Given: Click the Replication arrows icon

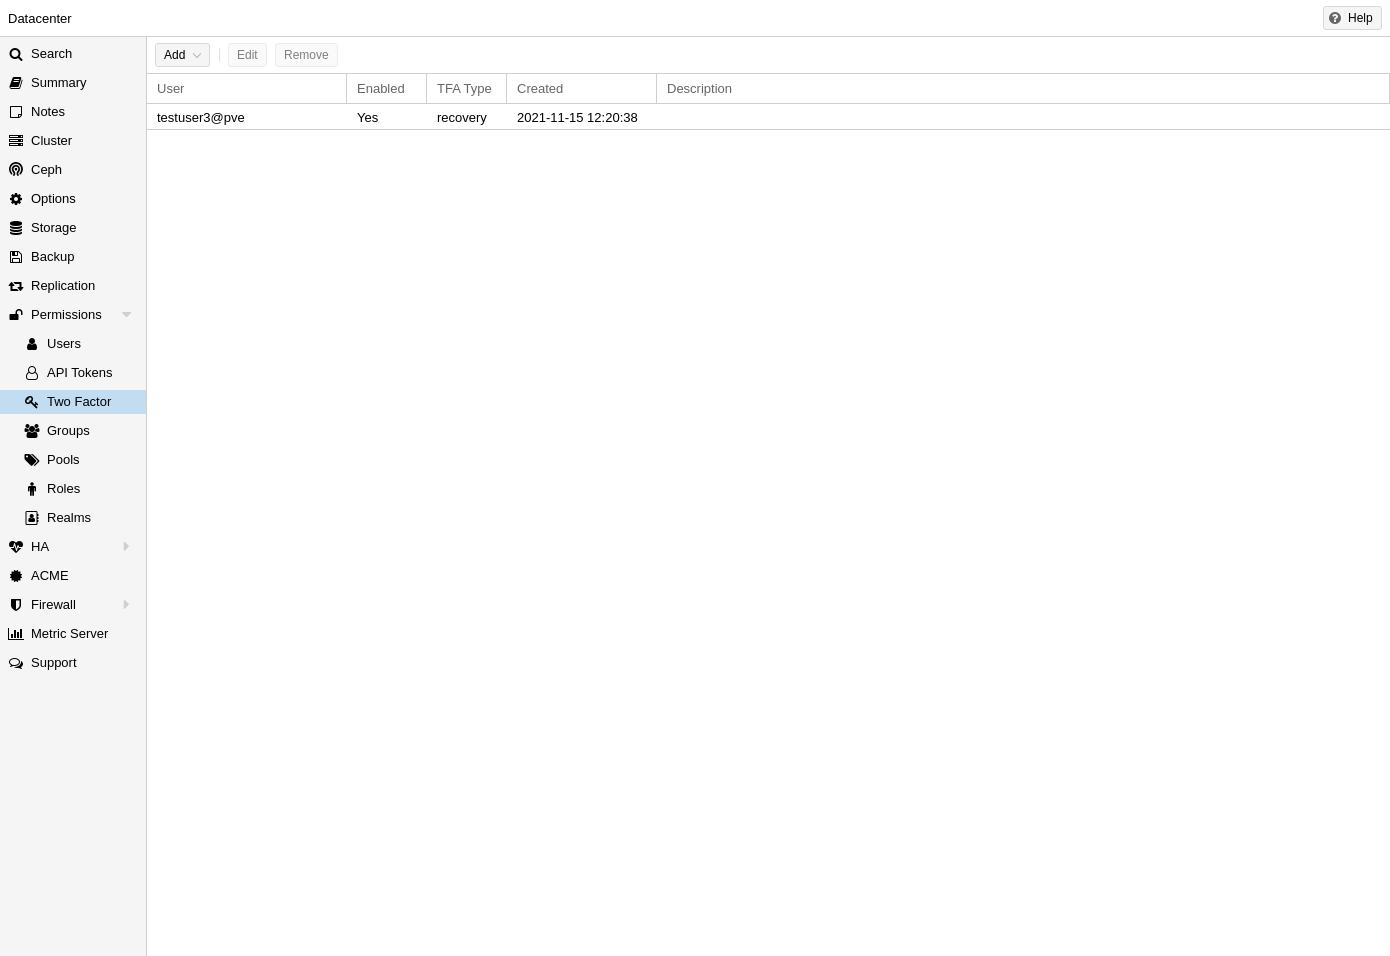Looking at the screenshot, I should pyautogui.click(x=16, y=286).
